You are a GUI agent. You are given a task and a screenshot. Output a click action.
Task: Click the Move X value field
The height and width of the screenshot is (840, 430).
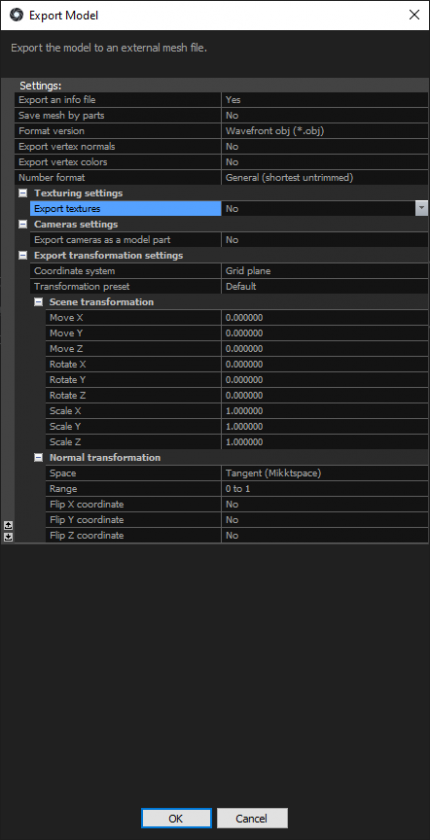tap(325, 318)
